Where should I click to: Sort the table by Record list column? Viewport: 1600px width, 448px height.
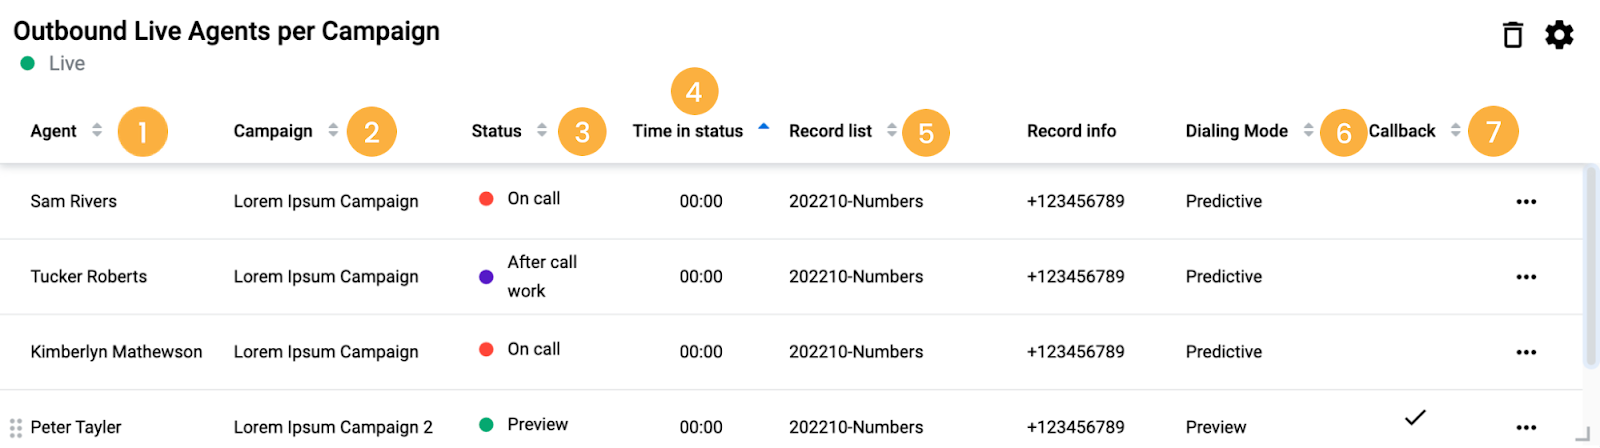892,130
